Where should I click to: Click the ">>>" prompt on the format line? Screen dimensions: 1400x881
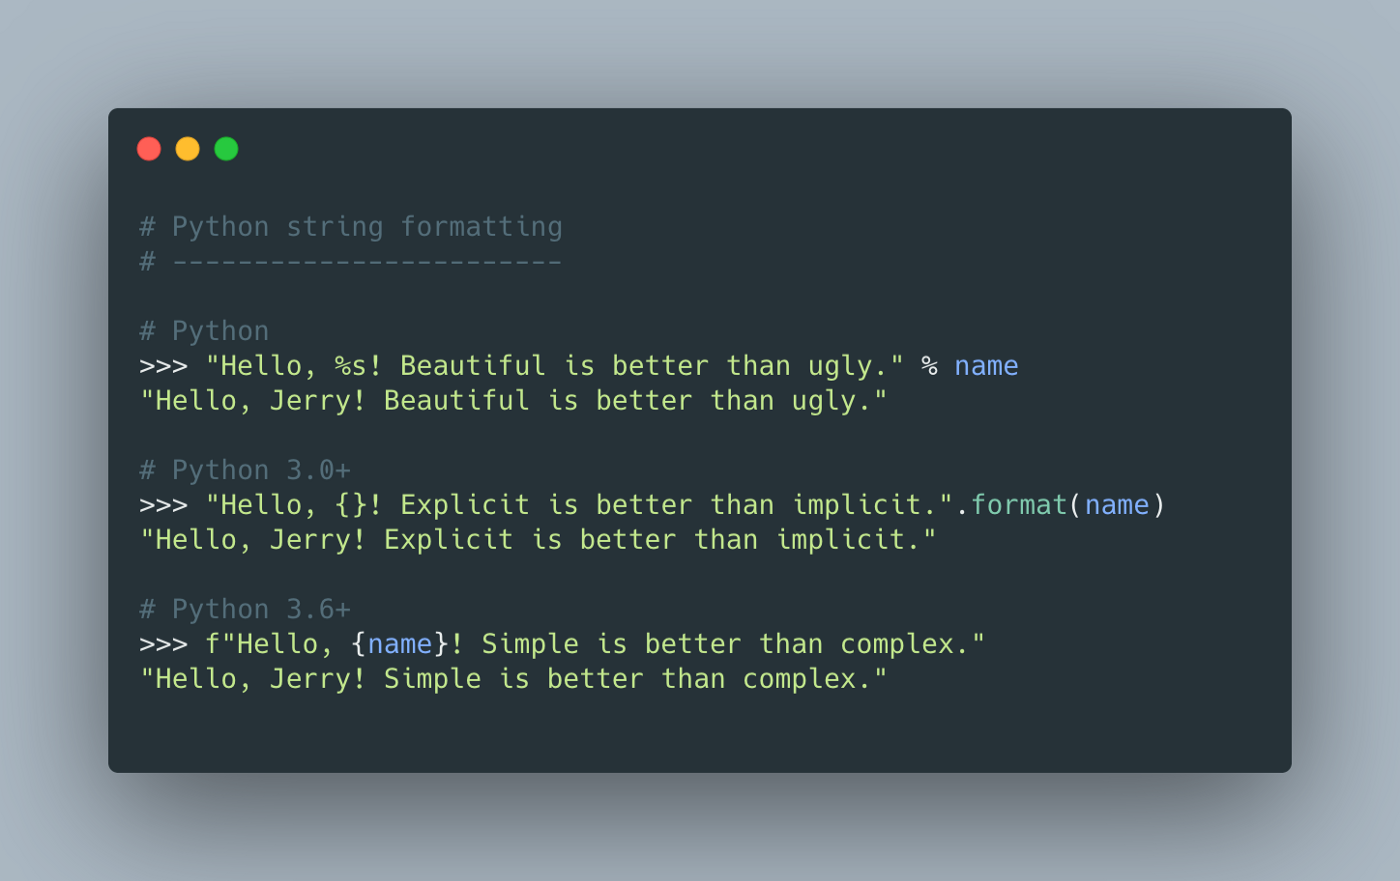[x=164, y=505]
